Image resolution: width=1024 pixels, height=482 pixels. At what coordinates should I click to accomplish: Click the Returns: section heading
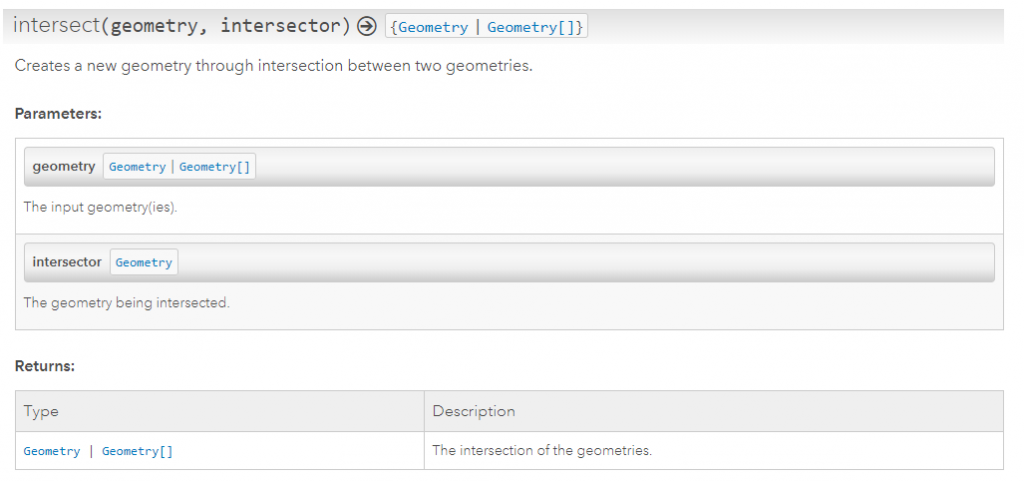pyautogui.click(x=45, y=366)
